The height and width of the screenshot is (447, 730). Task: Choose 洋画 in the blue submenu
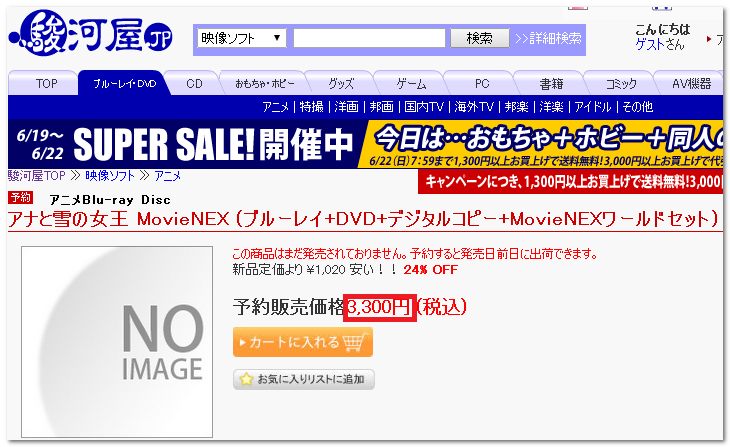tap(346, 107)
